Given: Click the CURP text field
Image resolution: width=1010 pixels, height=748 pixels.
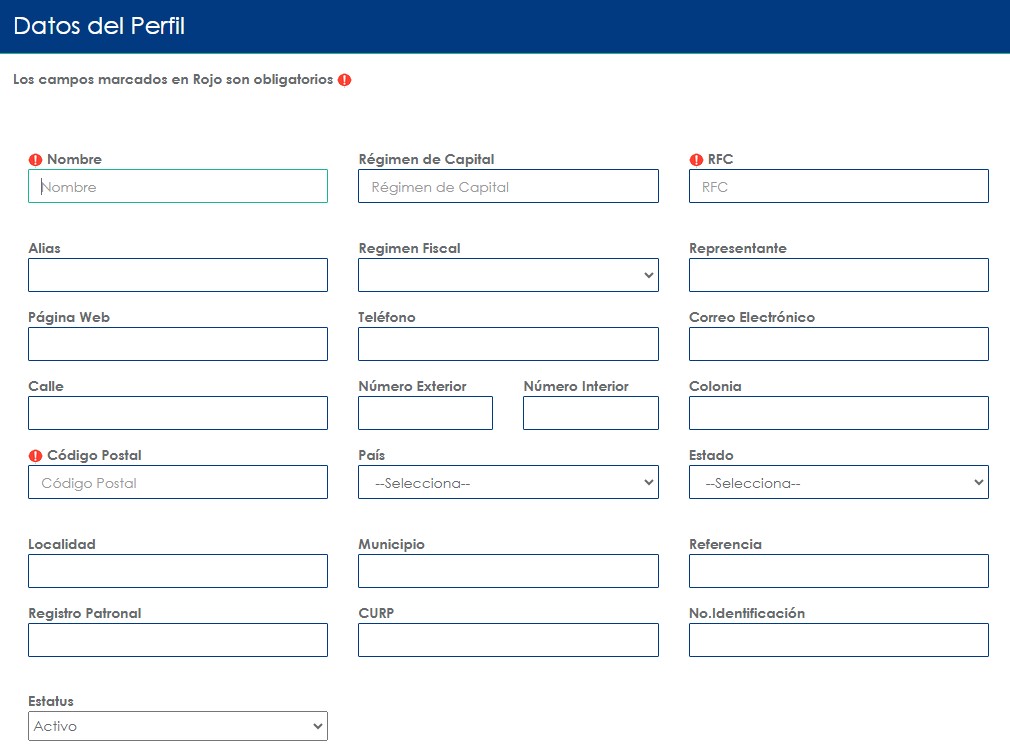Looking at the screenshot, I should (x=508, y=640).
